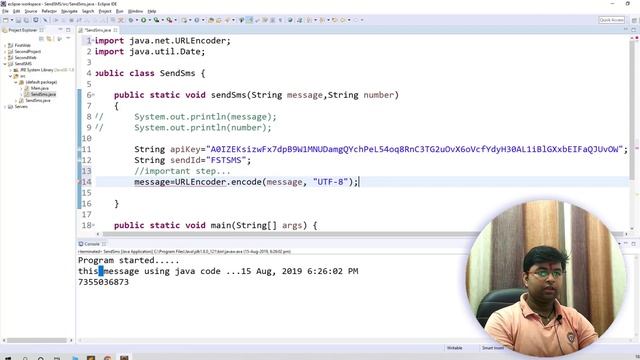This screenshot has width=640, height=360.
Task: Open Project Explorer view menu arrow
Action: click(68, 38)
